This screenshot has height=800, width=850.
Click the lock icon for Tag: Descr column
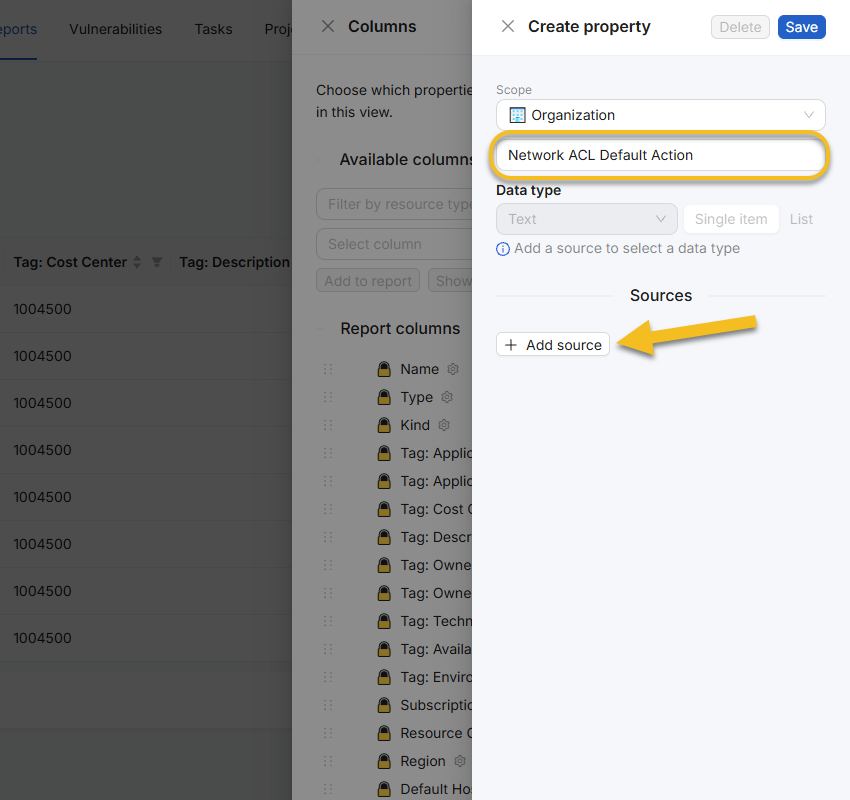click(x=384, y=537)
